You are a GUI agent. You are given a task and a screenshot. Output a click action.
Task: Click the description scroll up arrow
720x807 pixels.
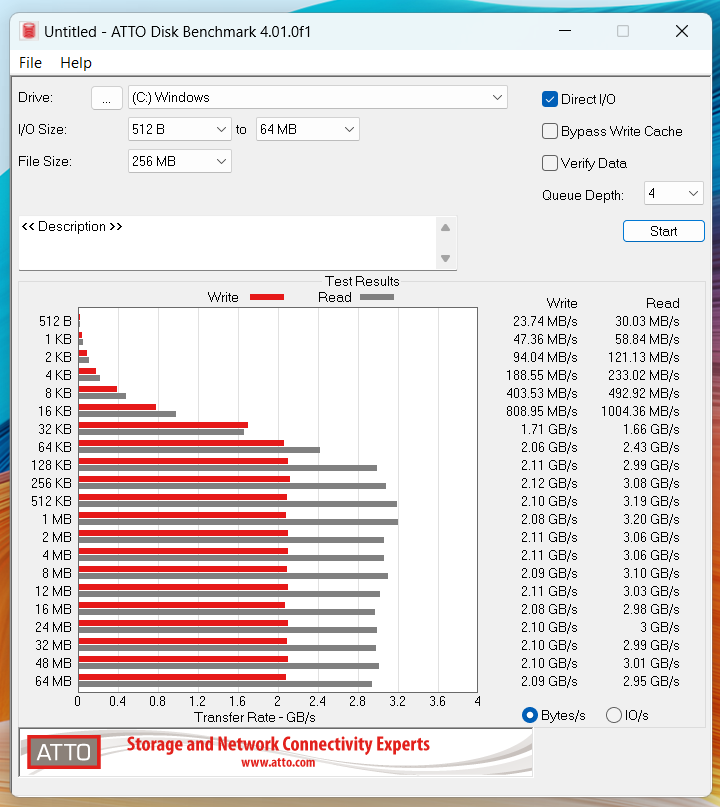pos(446,227)
